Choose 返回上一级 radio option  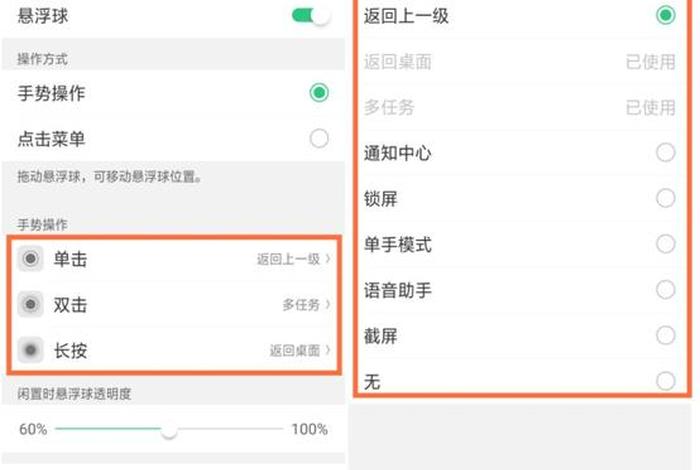coord(665,16)
